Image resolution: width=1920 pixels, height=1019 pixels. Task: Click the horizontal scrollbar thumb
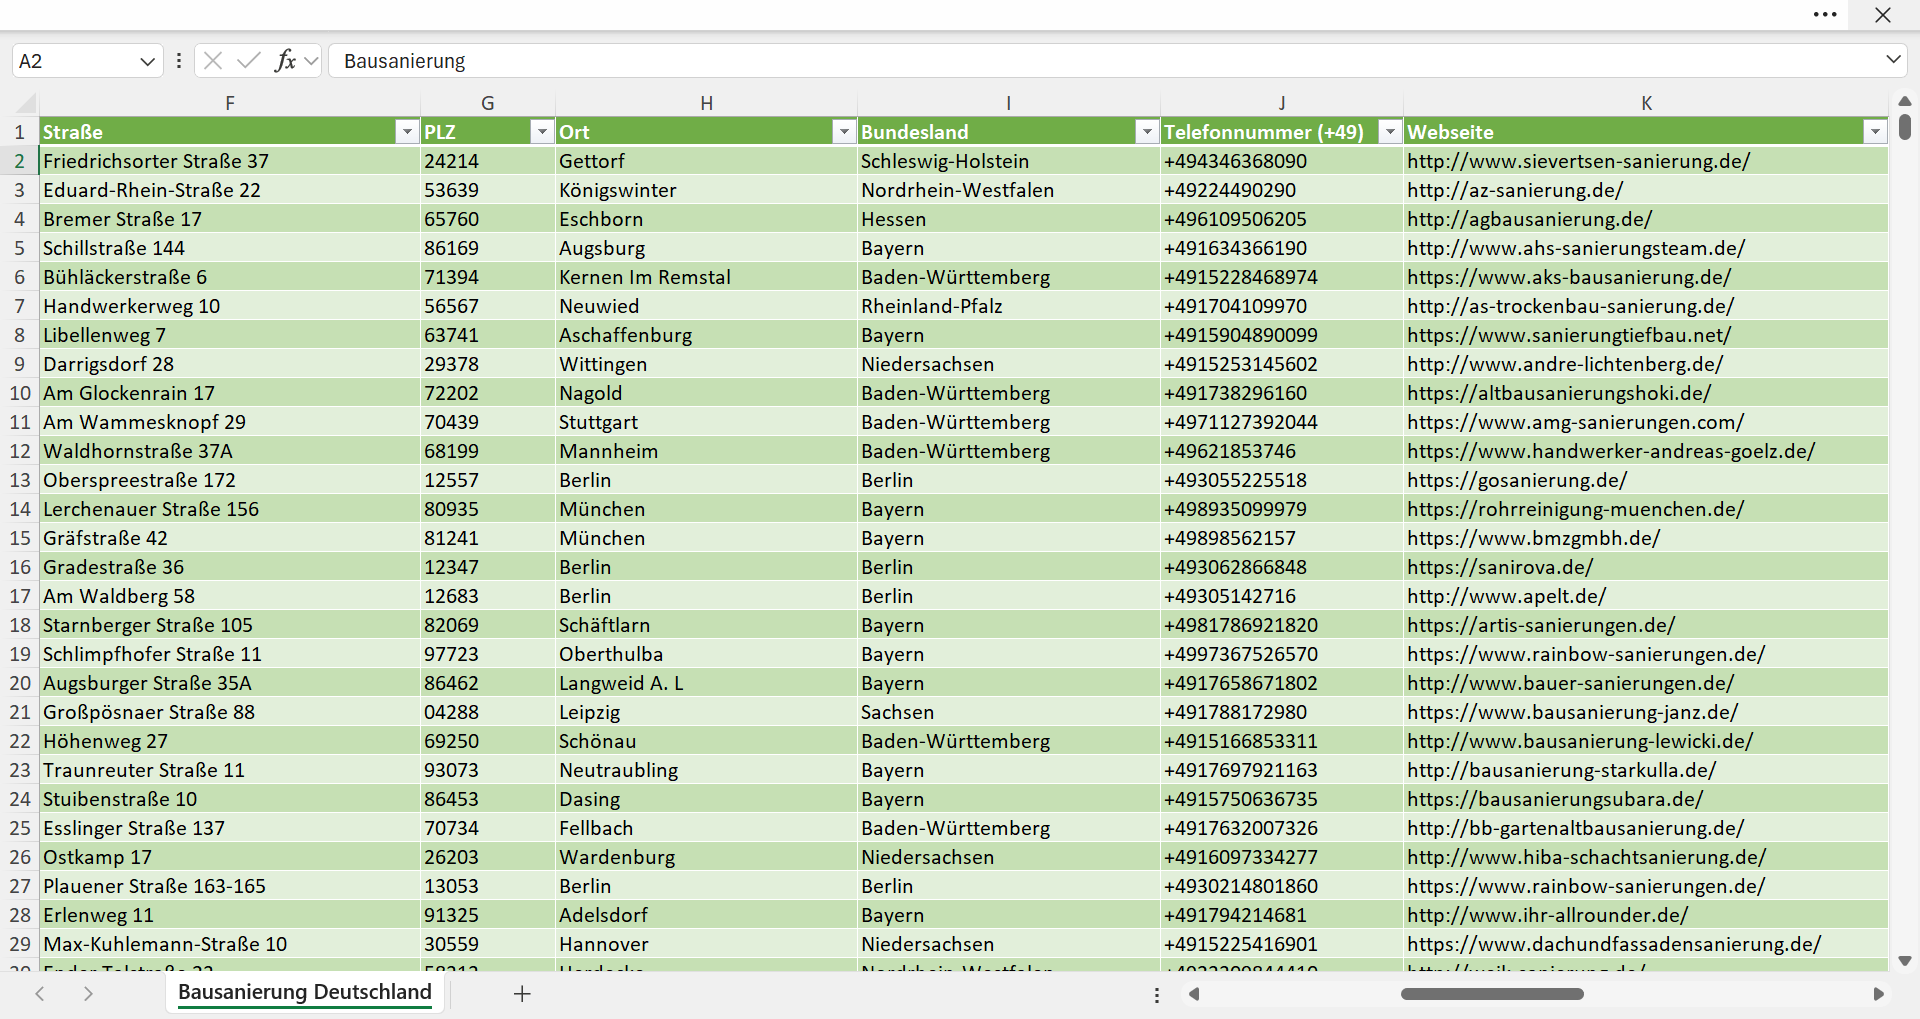(1492, 994)
